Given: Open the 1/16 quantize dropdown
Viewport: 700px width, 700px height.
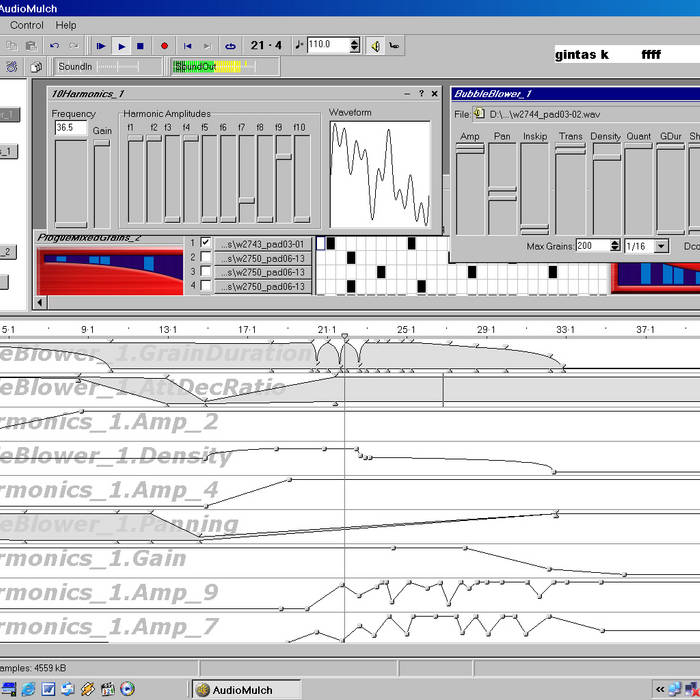Looking at the screenshot, I should [x=661, y=246].
